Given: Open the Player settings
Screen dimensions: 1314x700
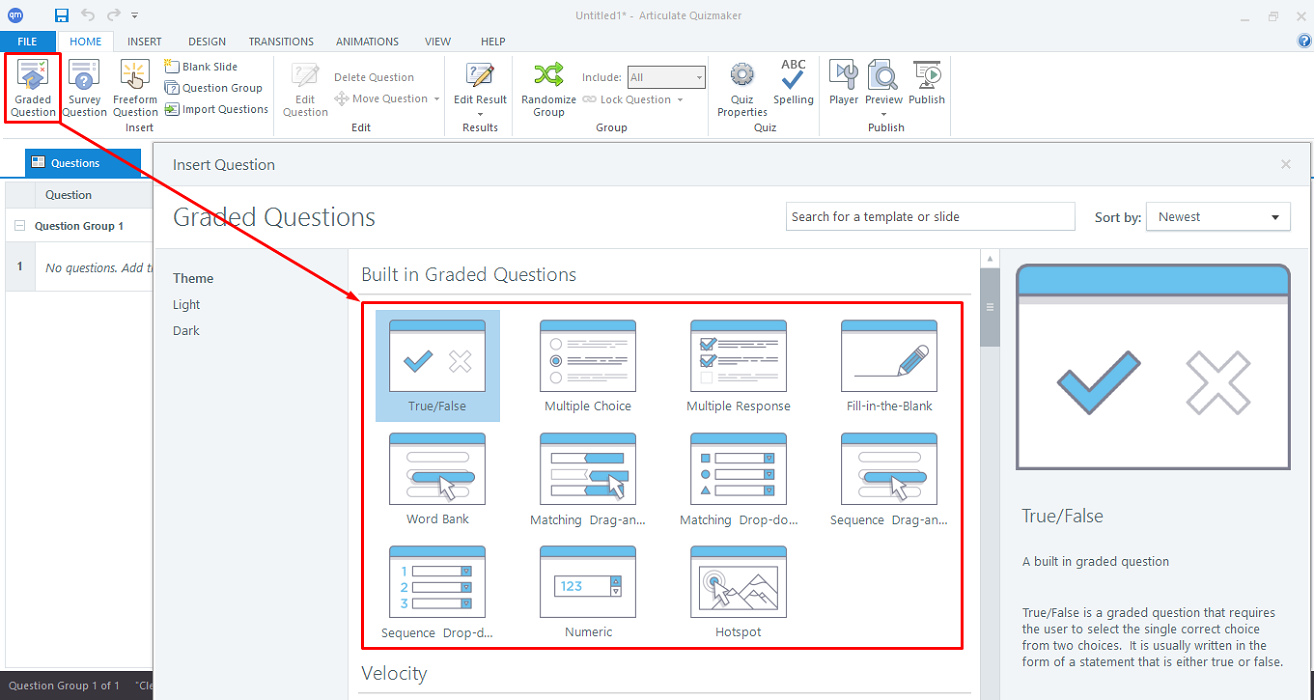Looking at the screenshot, I should [843, 82].
